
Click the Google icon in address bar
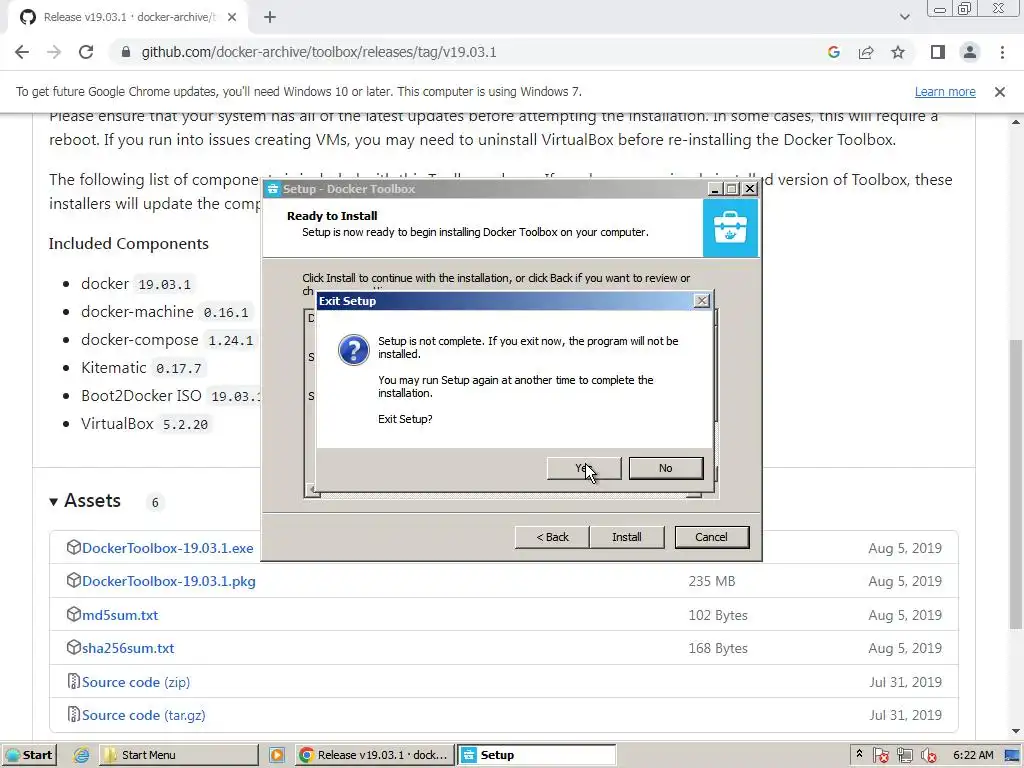833,52
